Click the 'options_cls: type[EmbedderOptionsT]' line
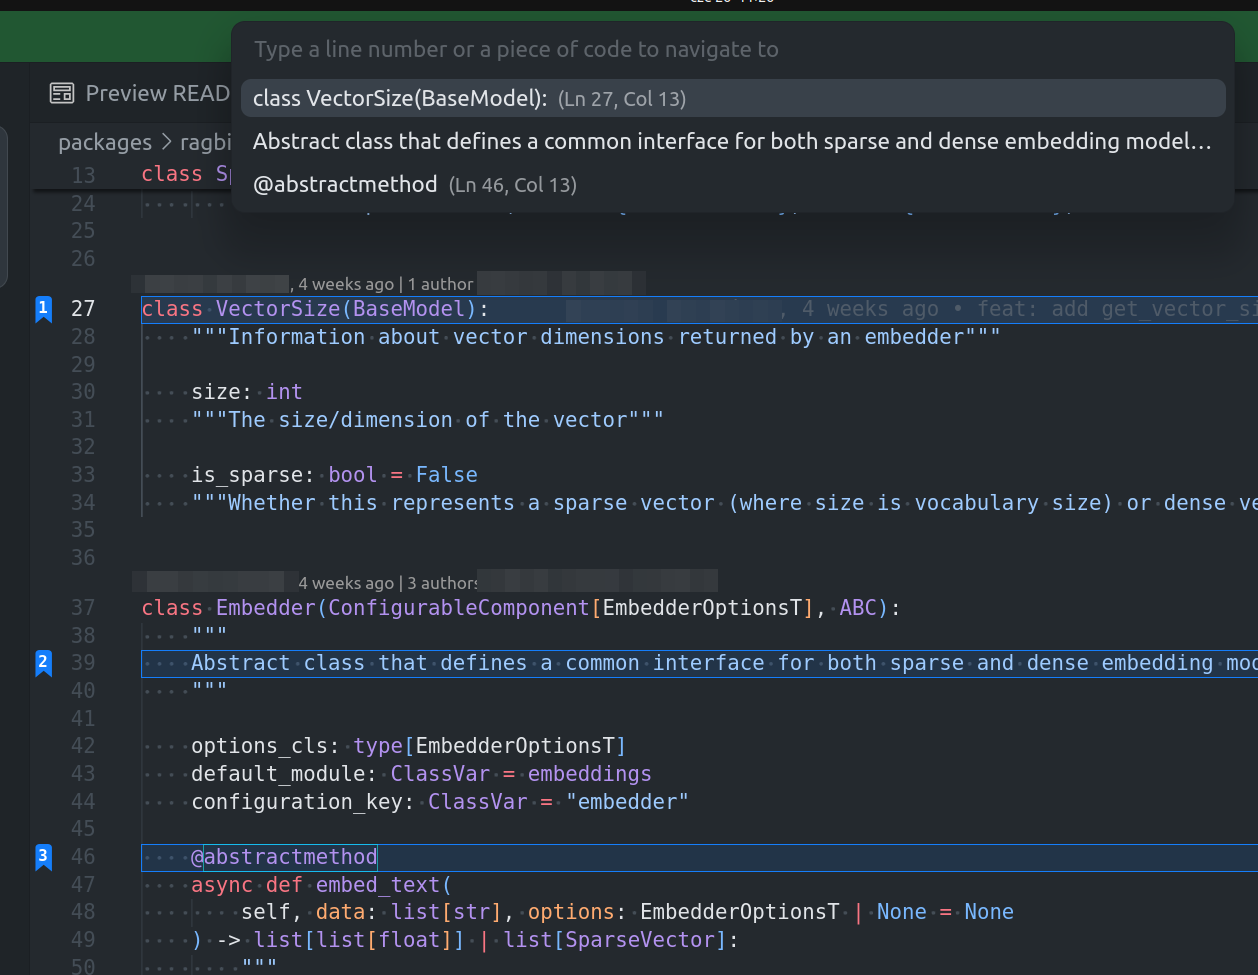The image size is (1258, 975). 409,746
